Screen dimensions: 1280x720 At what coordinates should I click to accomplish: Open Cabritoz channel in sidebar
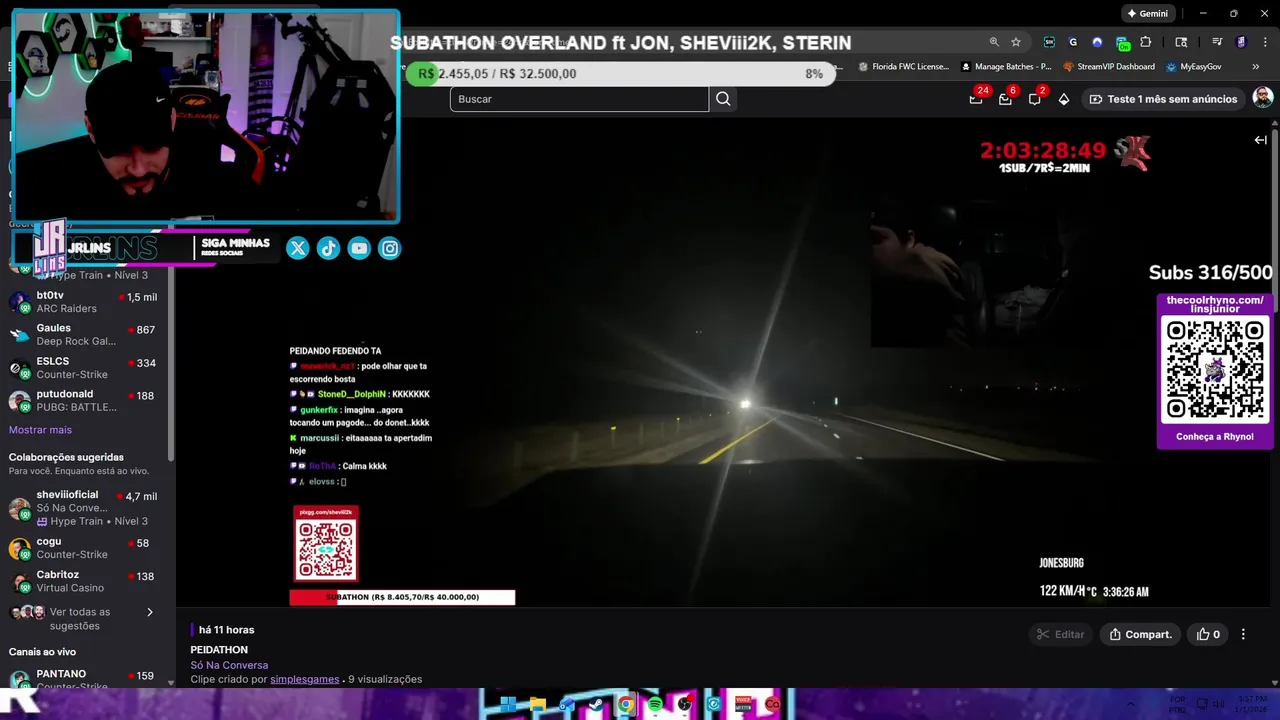tap(85, 581)
